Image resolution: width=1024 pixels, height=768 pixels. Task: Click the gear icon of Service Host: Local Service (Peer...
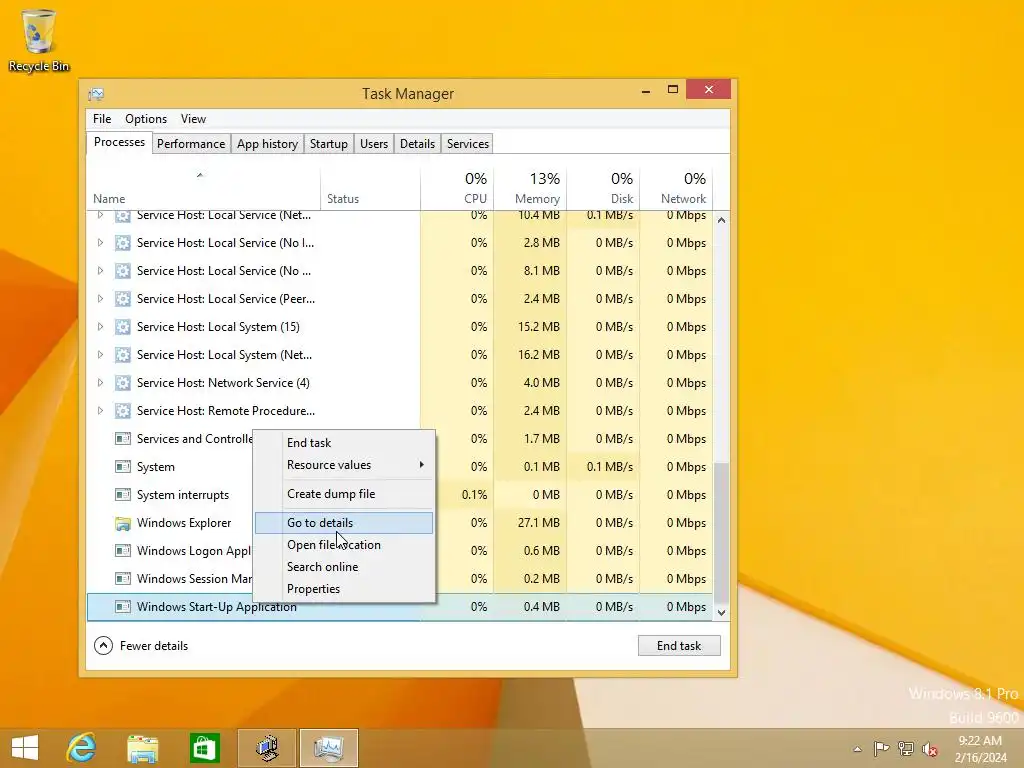click(123, 298)
